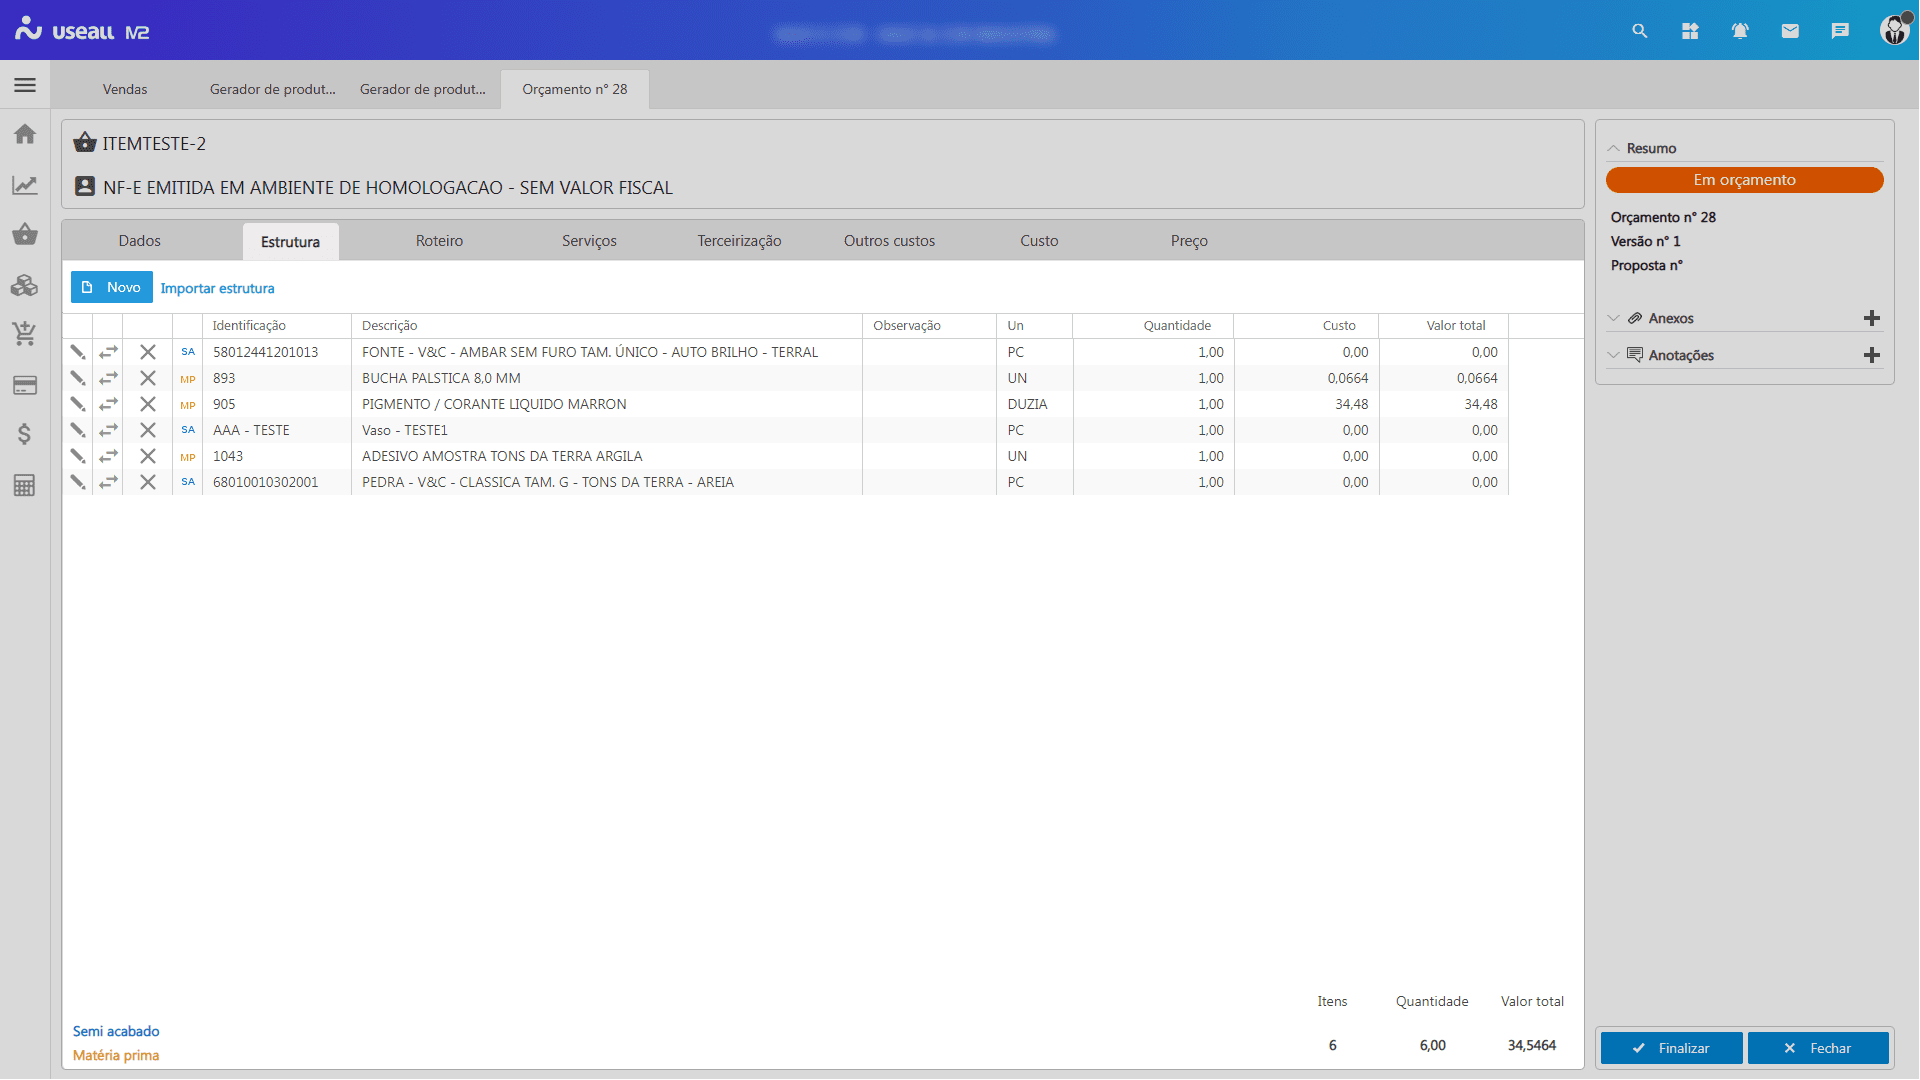
Task: Delete the PIGMENTO / CORANTE row
Action: tap(148, 404)
